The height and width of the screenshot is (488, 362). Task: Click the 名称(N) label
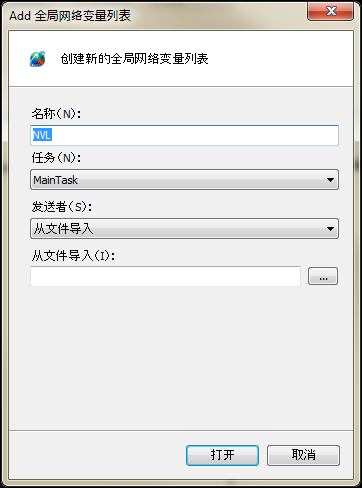coord(56,114)
